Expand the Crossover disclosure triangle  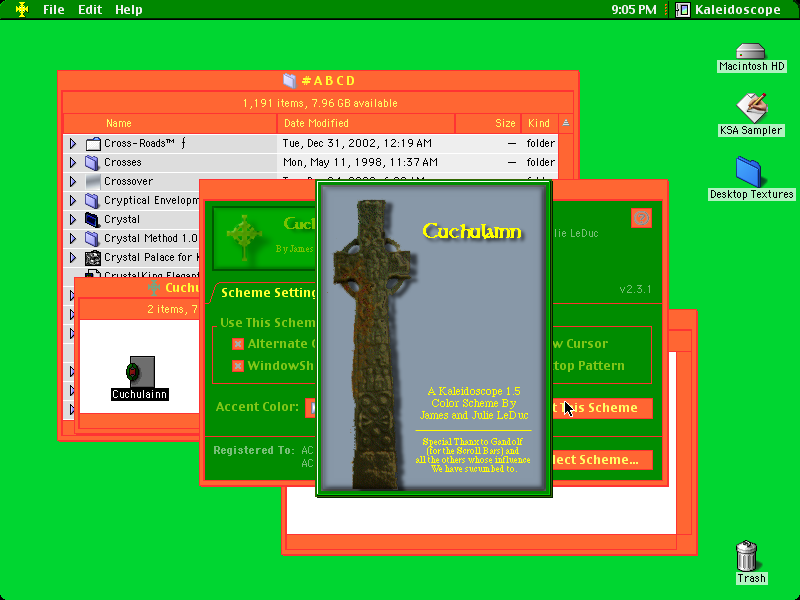coord(73,182)
